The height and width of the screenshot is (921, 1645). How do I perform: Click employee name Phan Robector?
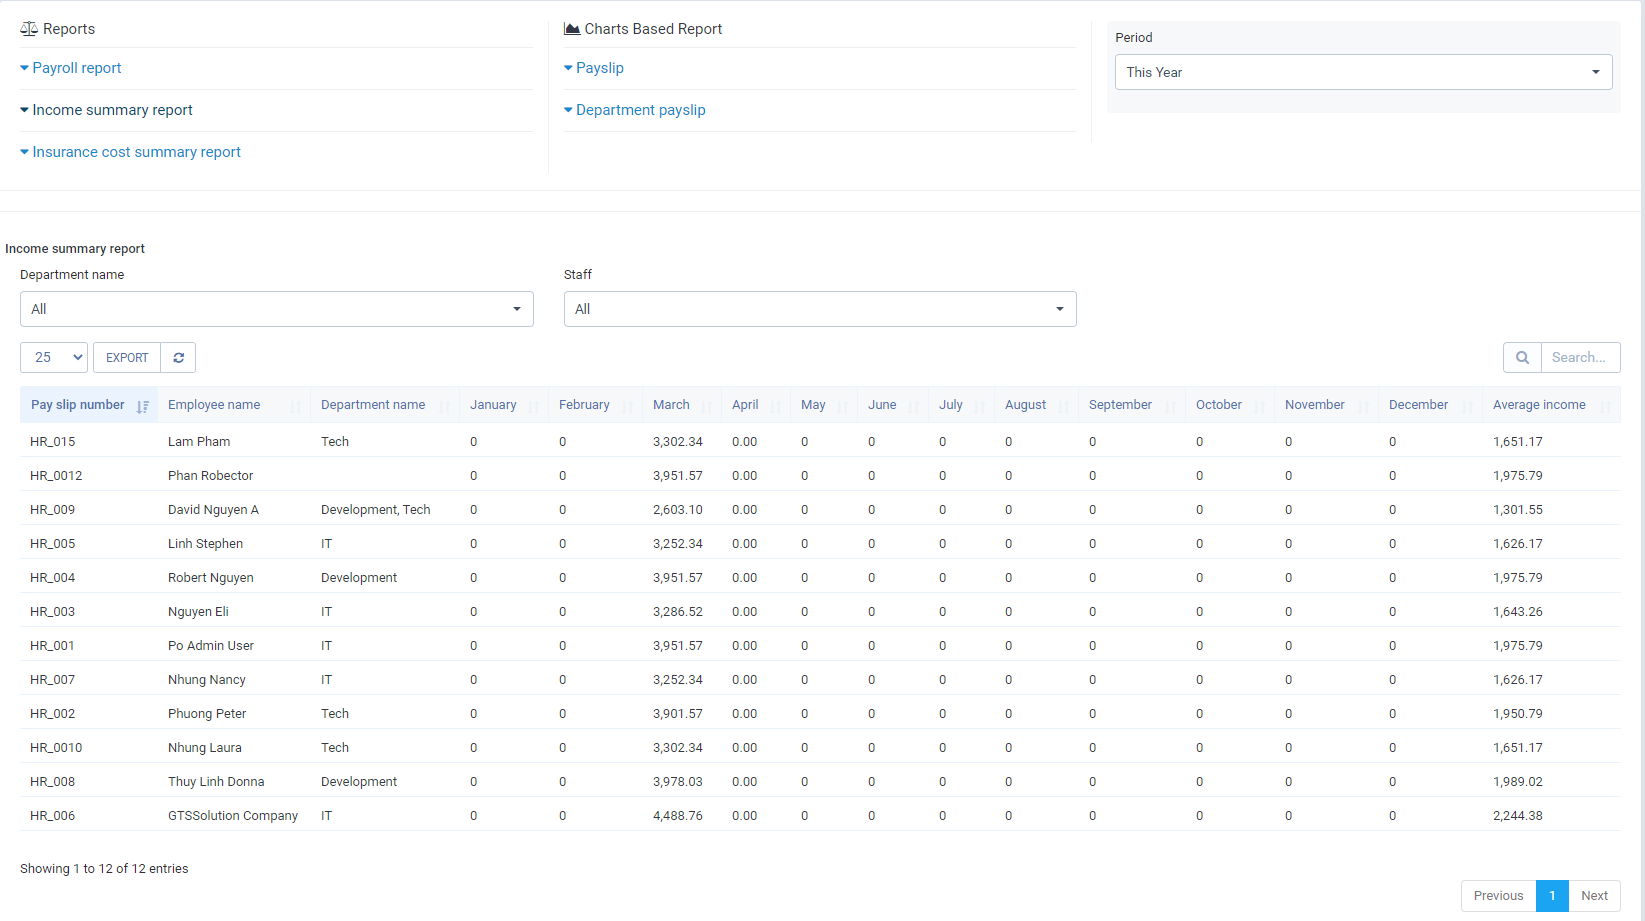pyautogui.click(x=210, y=475)
